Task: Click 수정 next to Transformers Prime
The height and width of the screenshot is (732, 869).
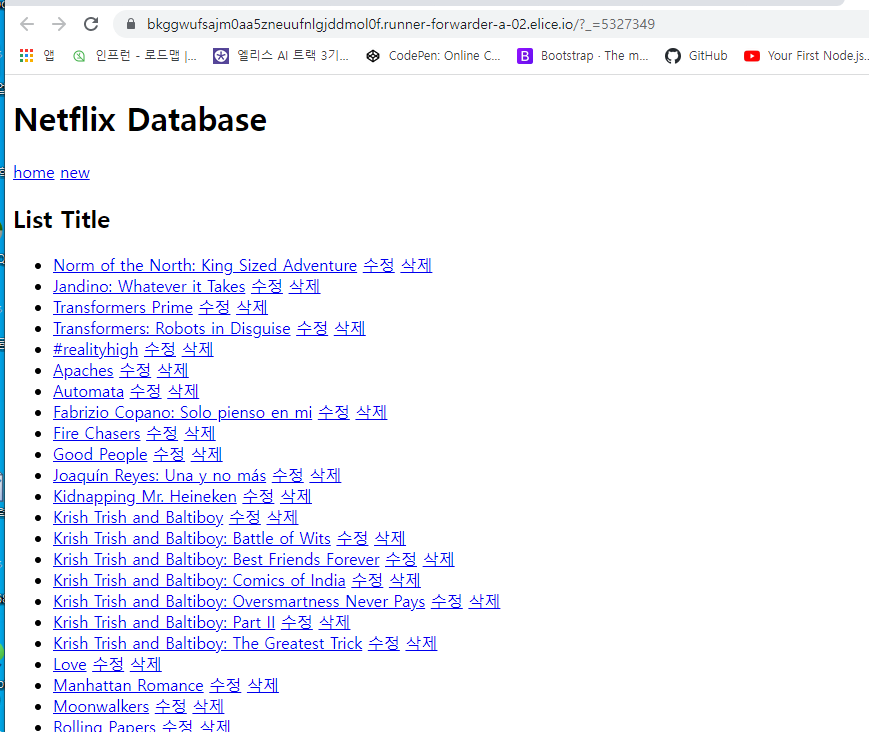Action: [x=214, y=308]
